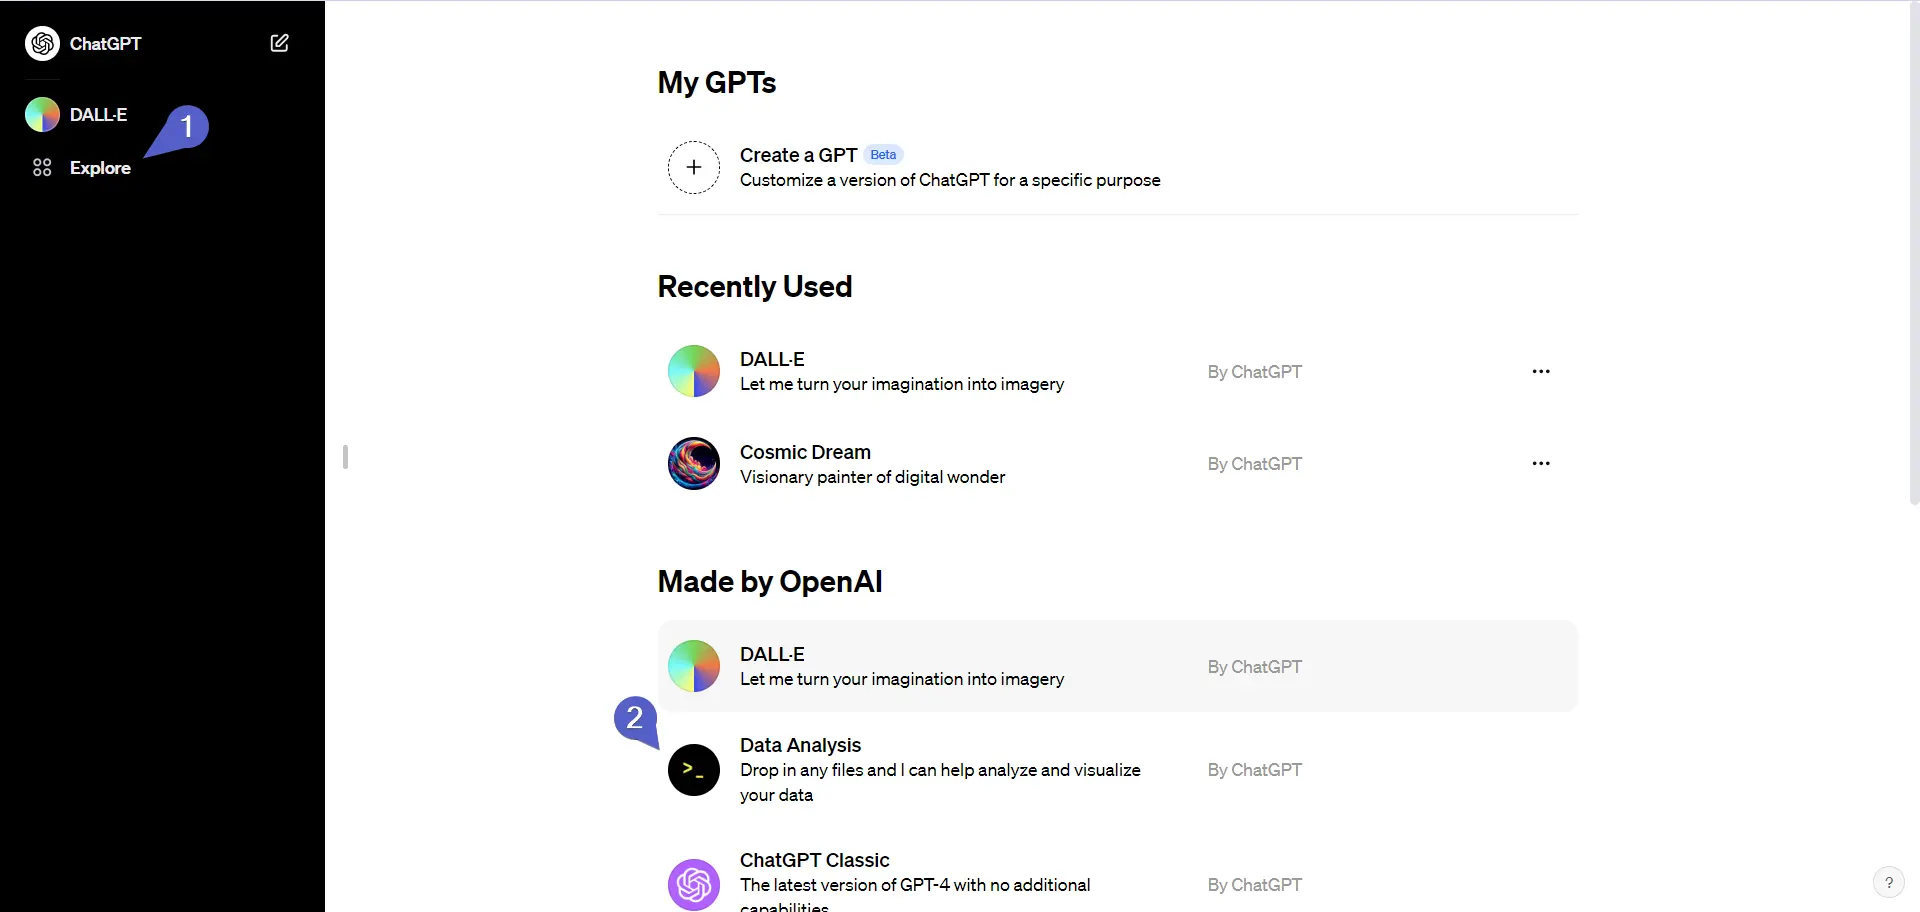Open ChatGPT Classic entry

pyautogui.click(x=1117, y=880)
